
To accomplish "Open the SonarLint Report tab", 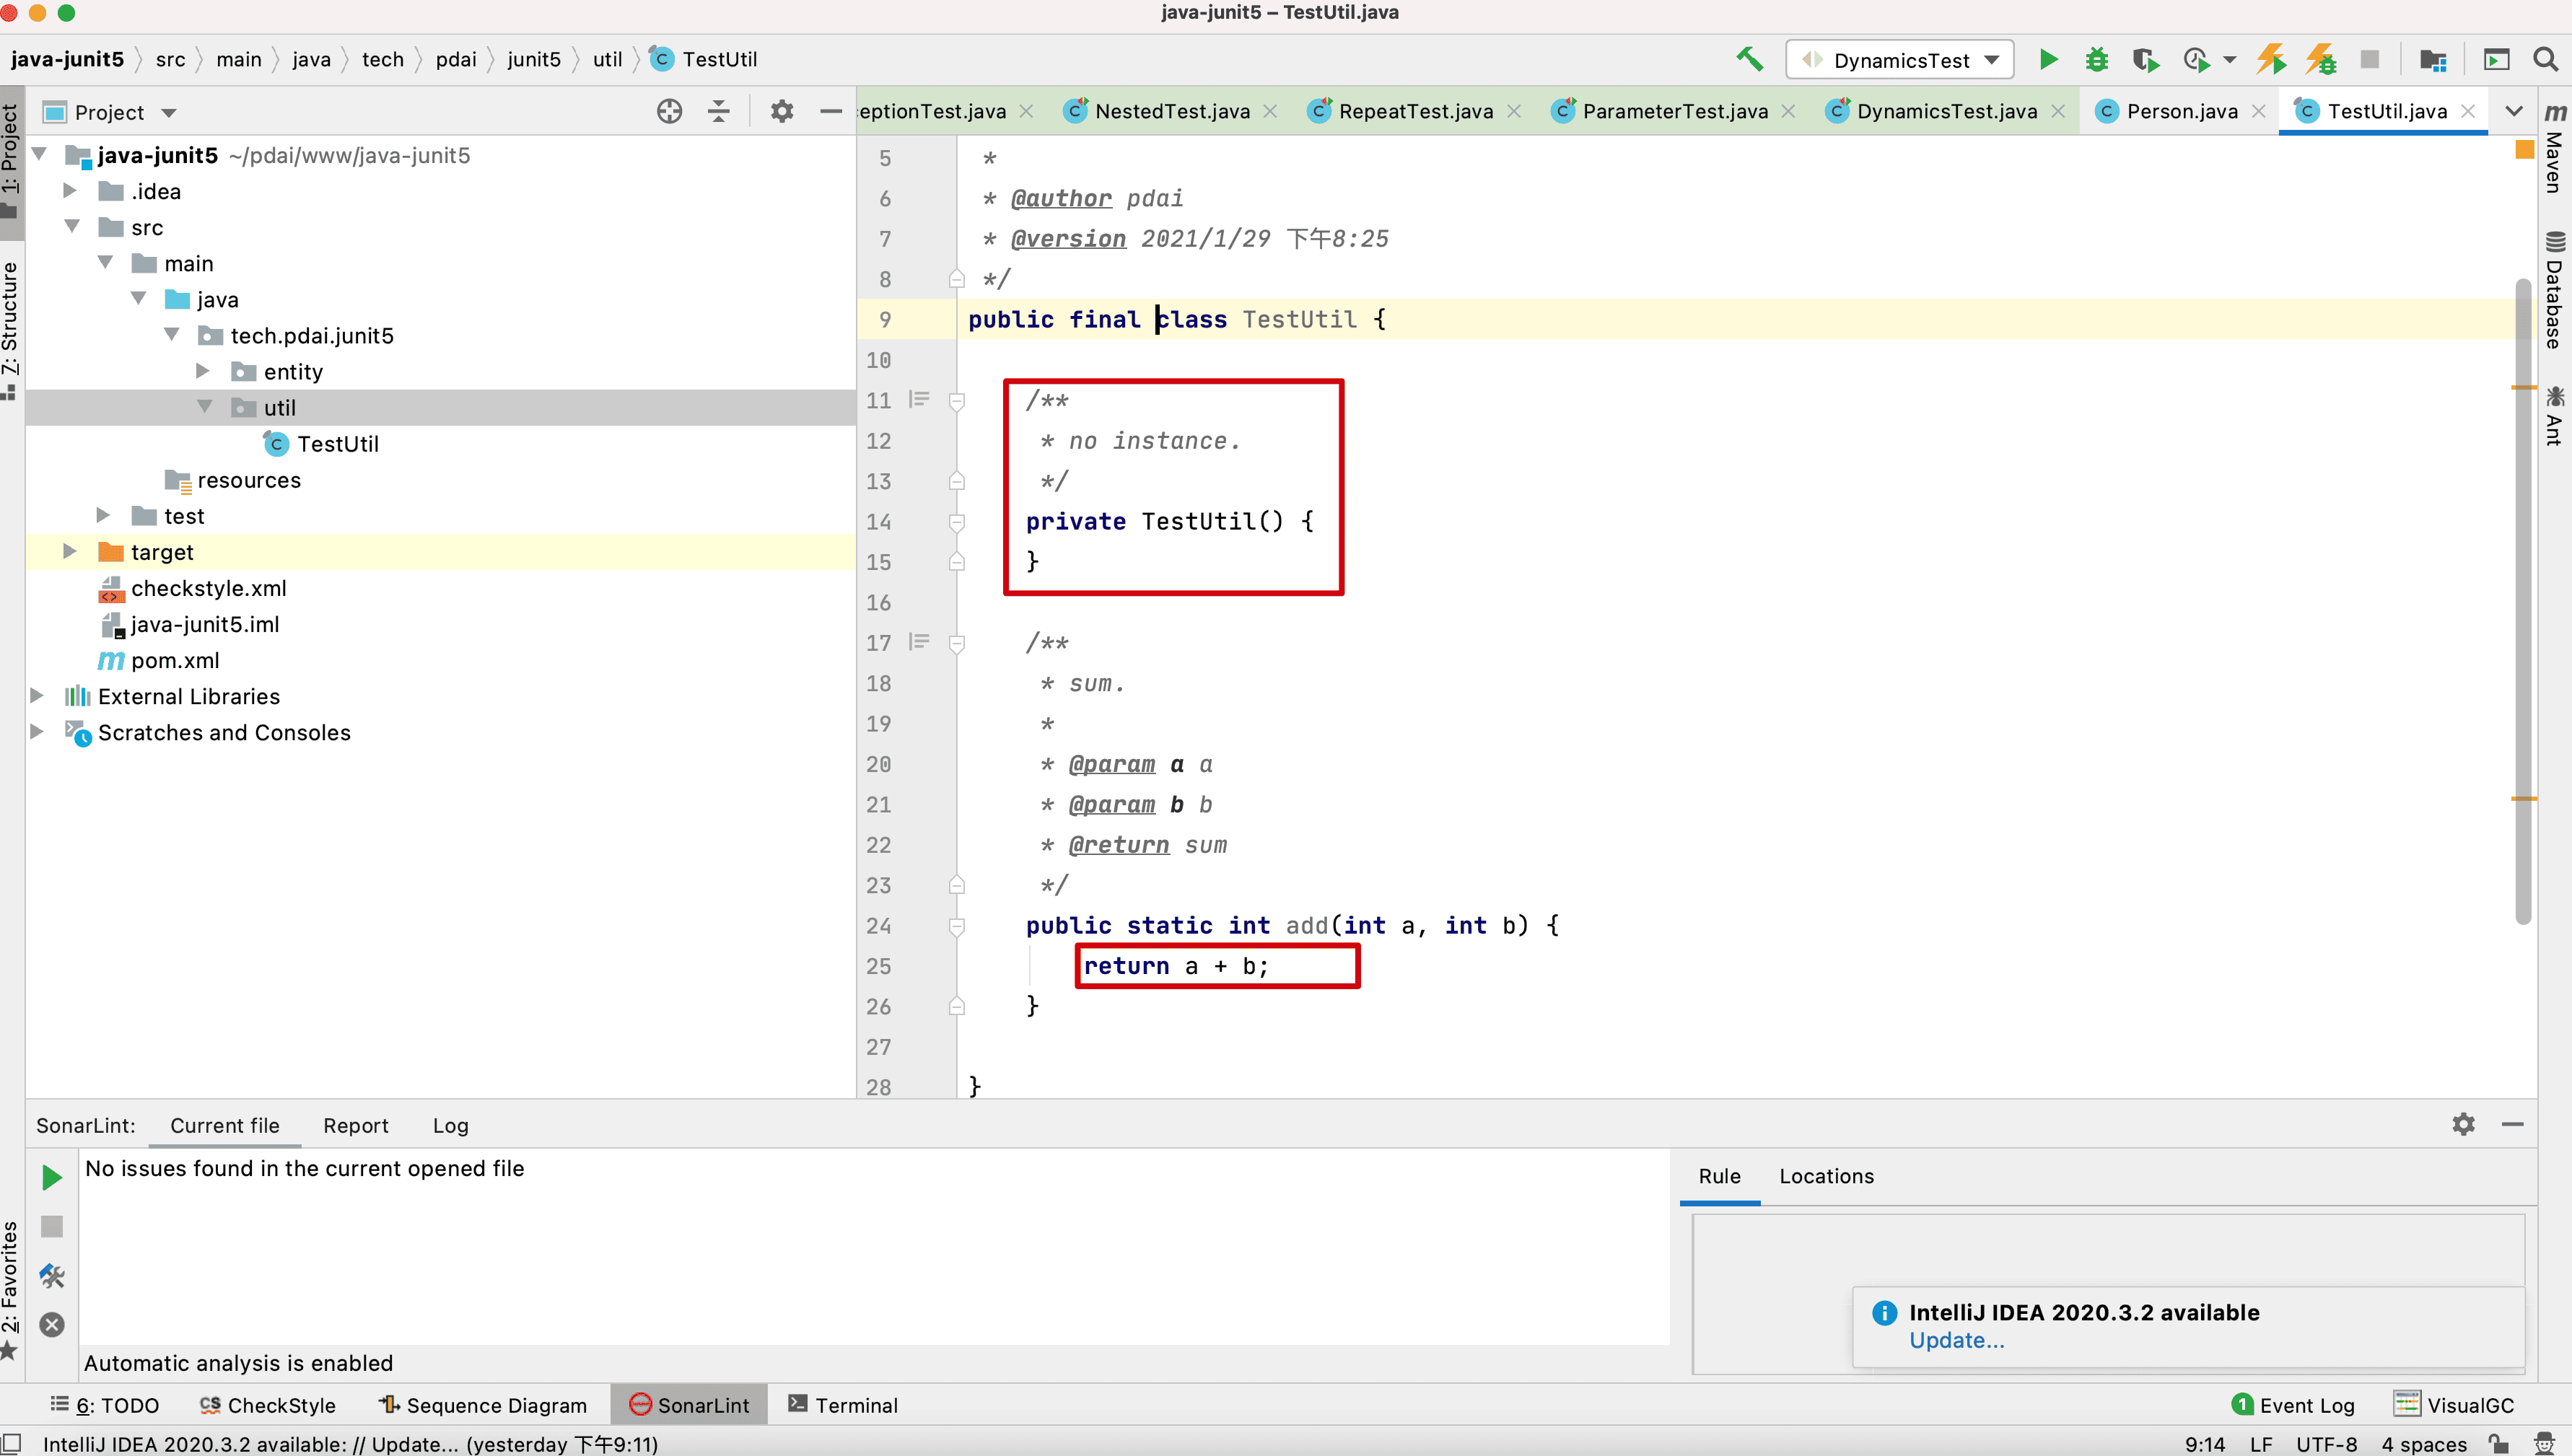I will pos(355,1125).
